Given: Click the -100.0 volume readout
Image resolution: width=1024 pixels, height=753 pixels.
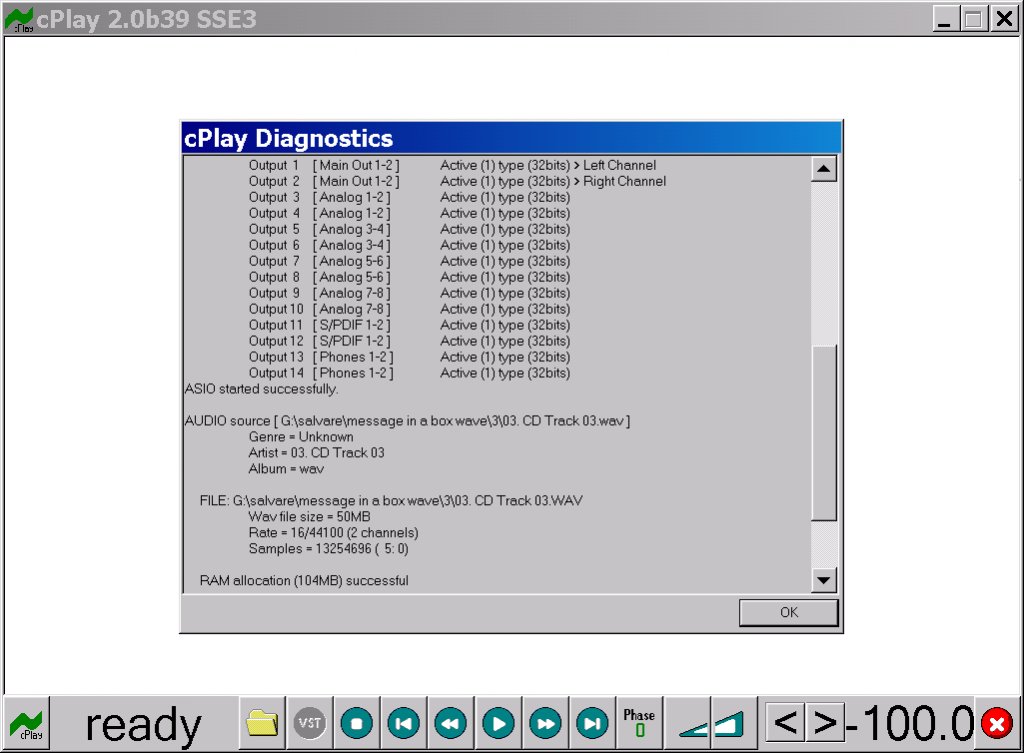Looking at the screenshot, I should click(x=910, y=723).
